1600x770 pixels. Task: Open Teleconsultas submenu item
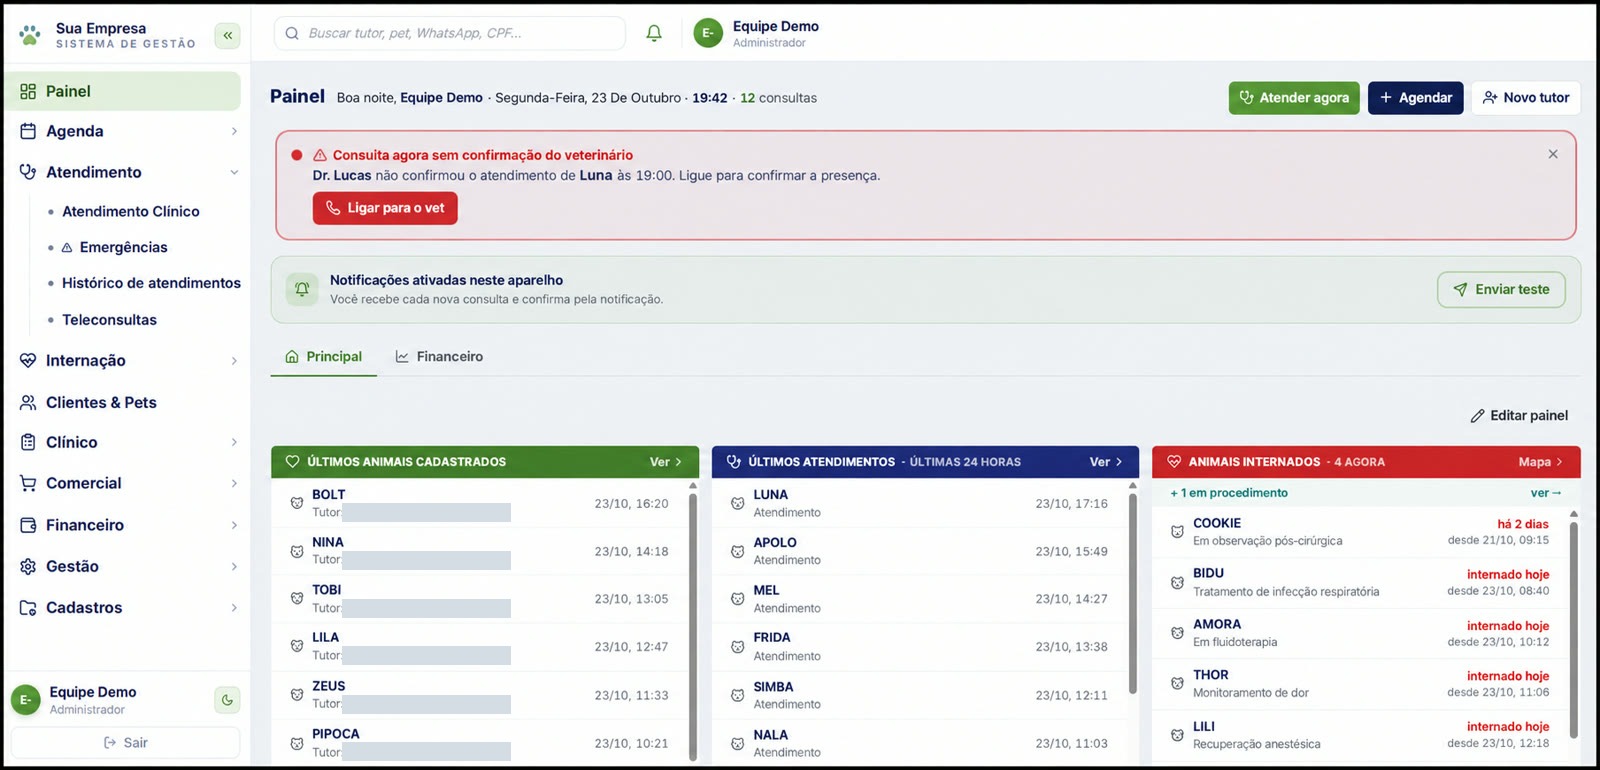coord(109,320)
